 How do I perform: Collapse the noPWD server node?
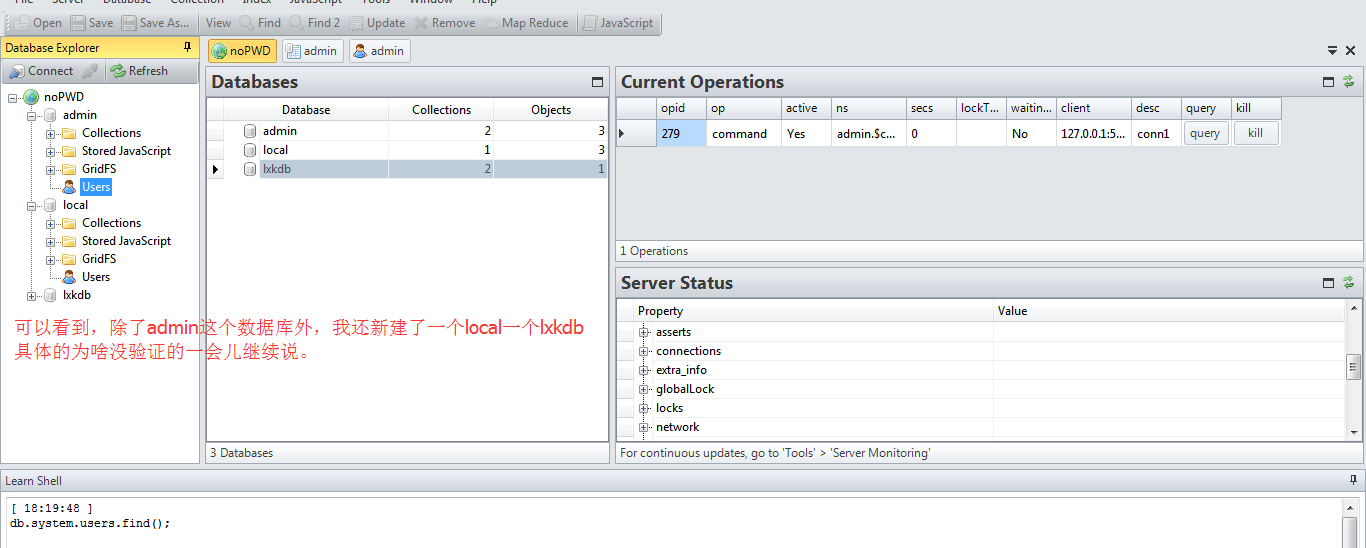click(13, 97)
